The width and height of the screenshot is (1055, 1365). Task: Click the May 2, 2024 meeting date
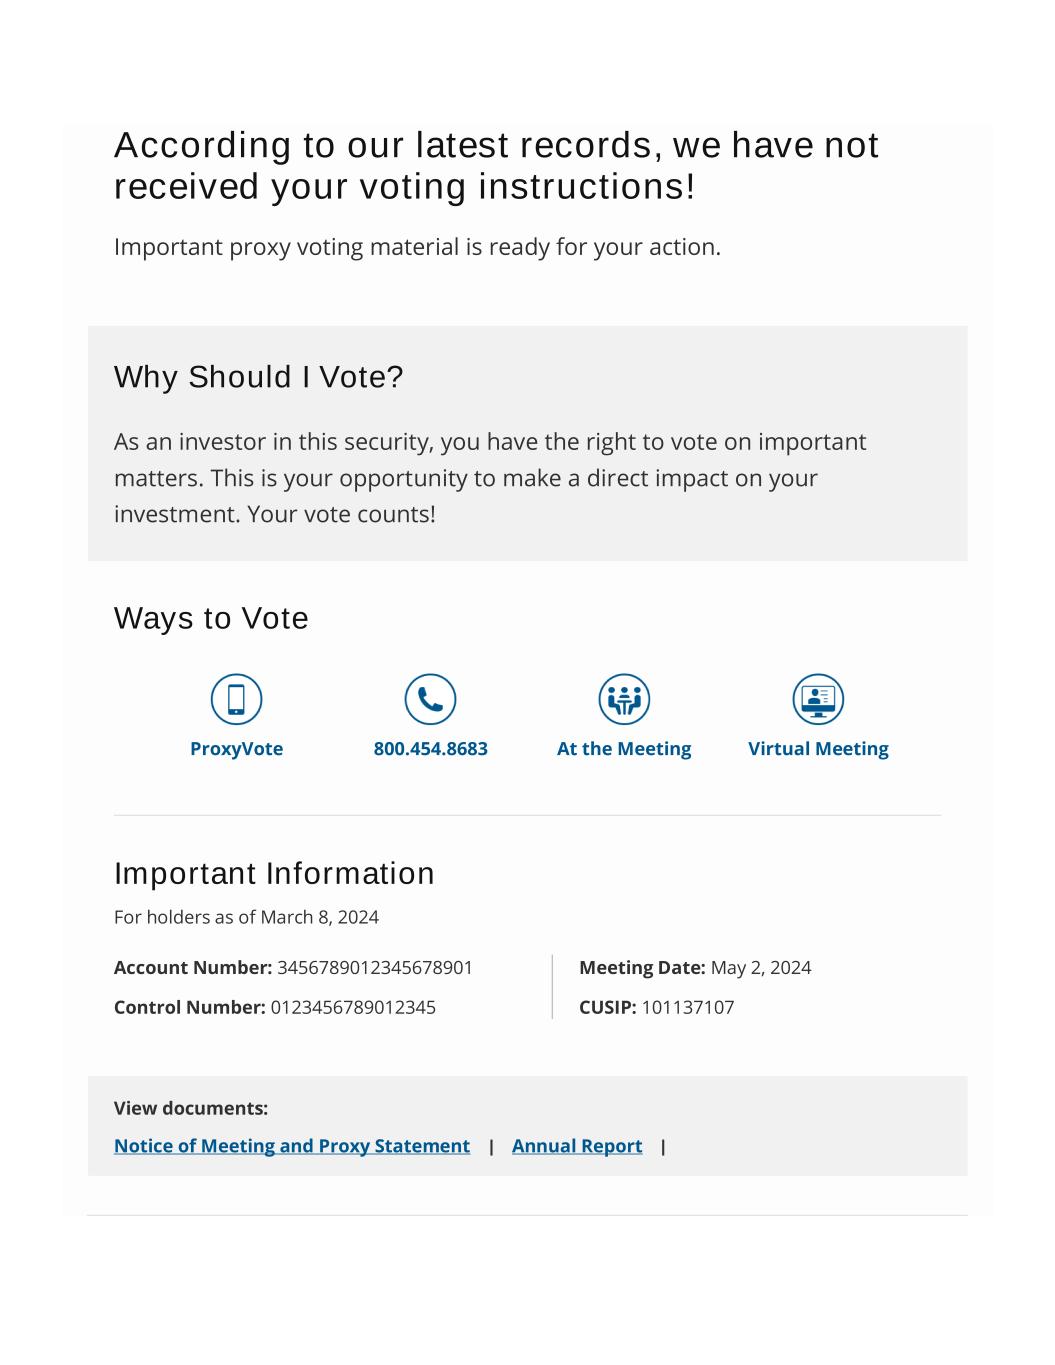761,968
